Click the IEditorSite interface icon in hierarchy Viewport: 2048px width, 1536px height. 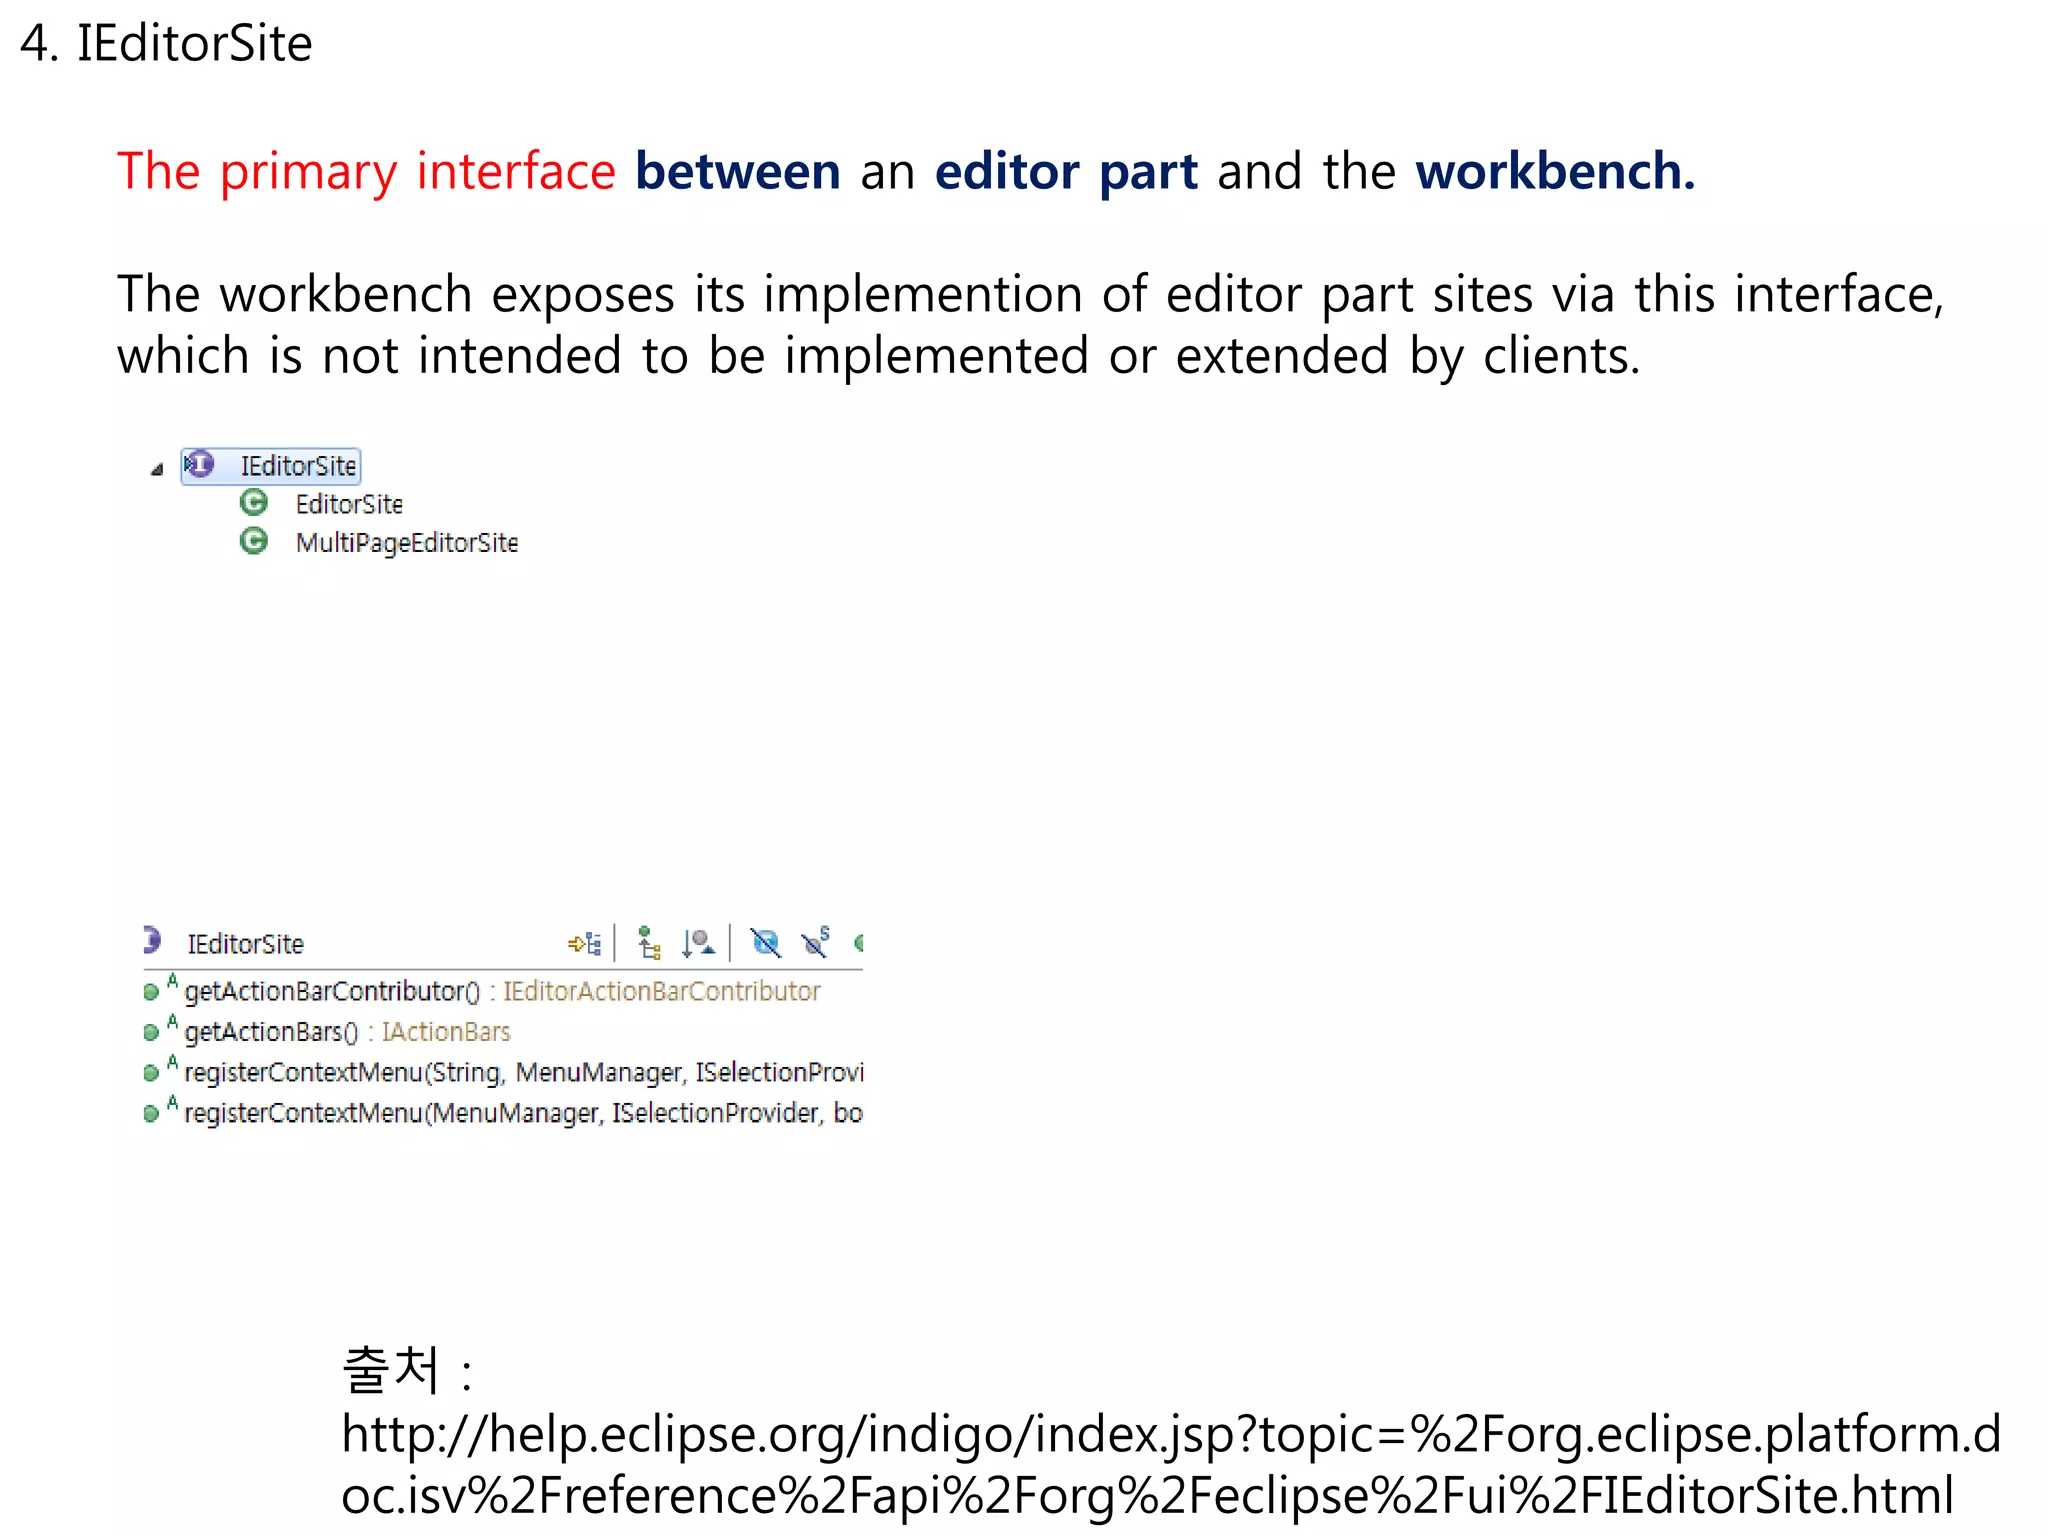point(199,465)
